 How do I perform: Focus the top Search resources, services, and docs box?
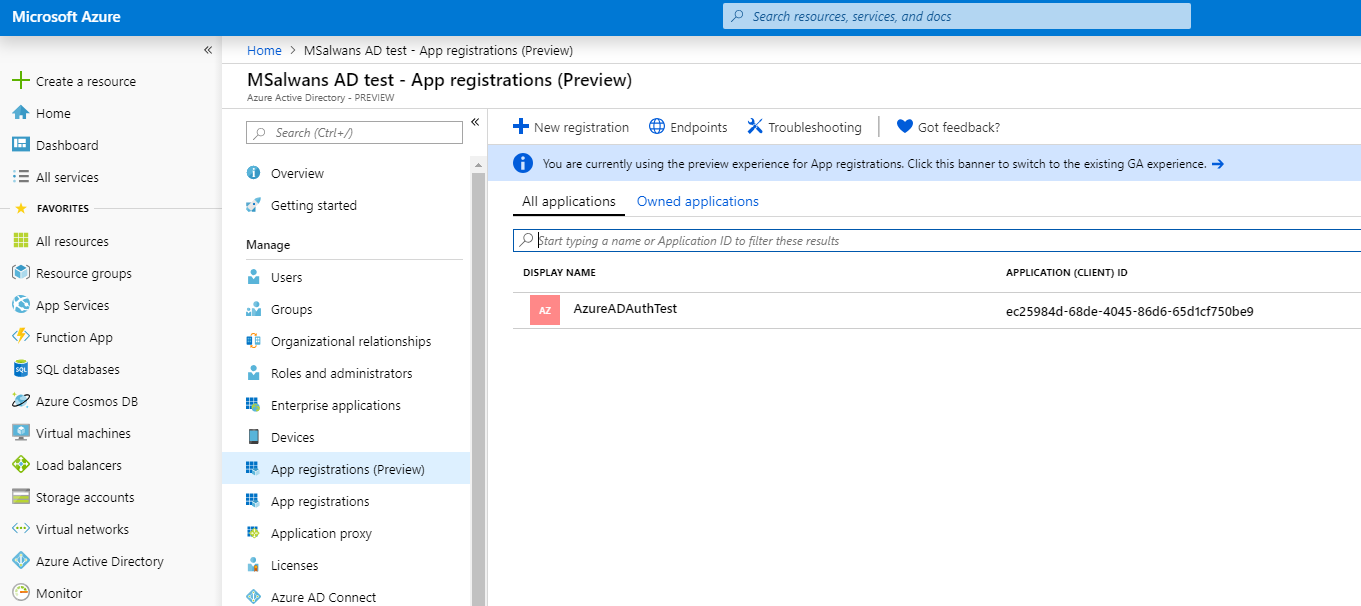click(x=957, y=16)
